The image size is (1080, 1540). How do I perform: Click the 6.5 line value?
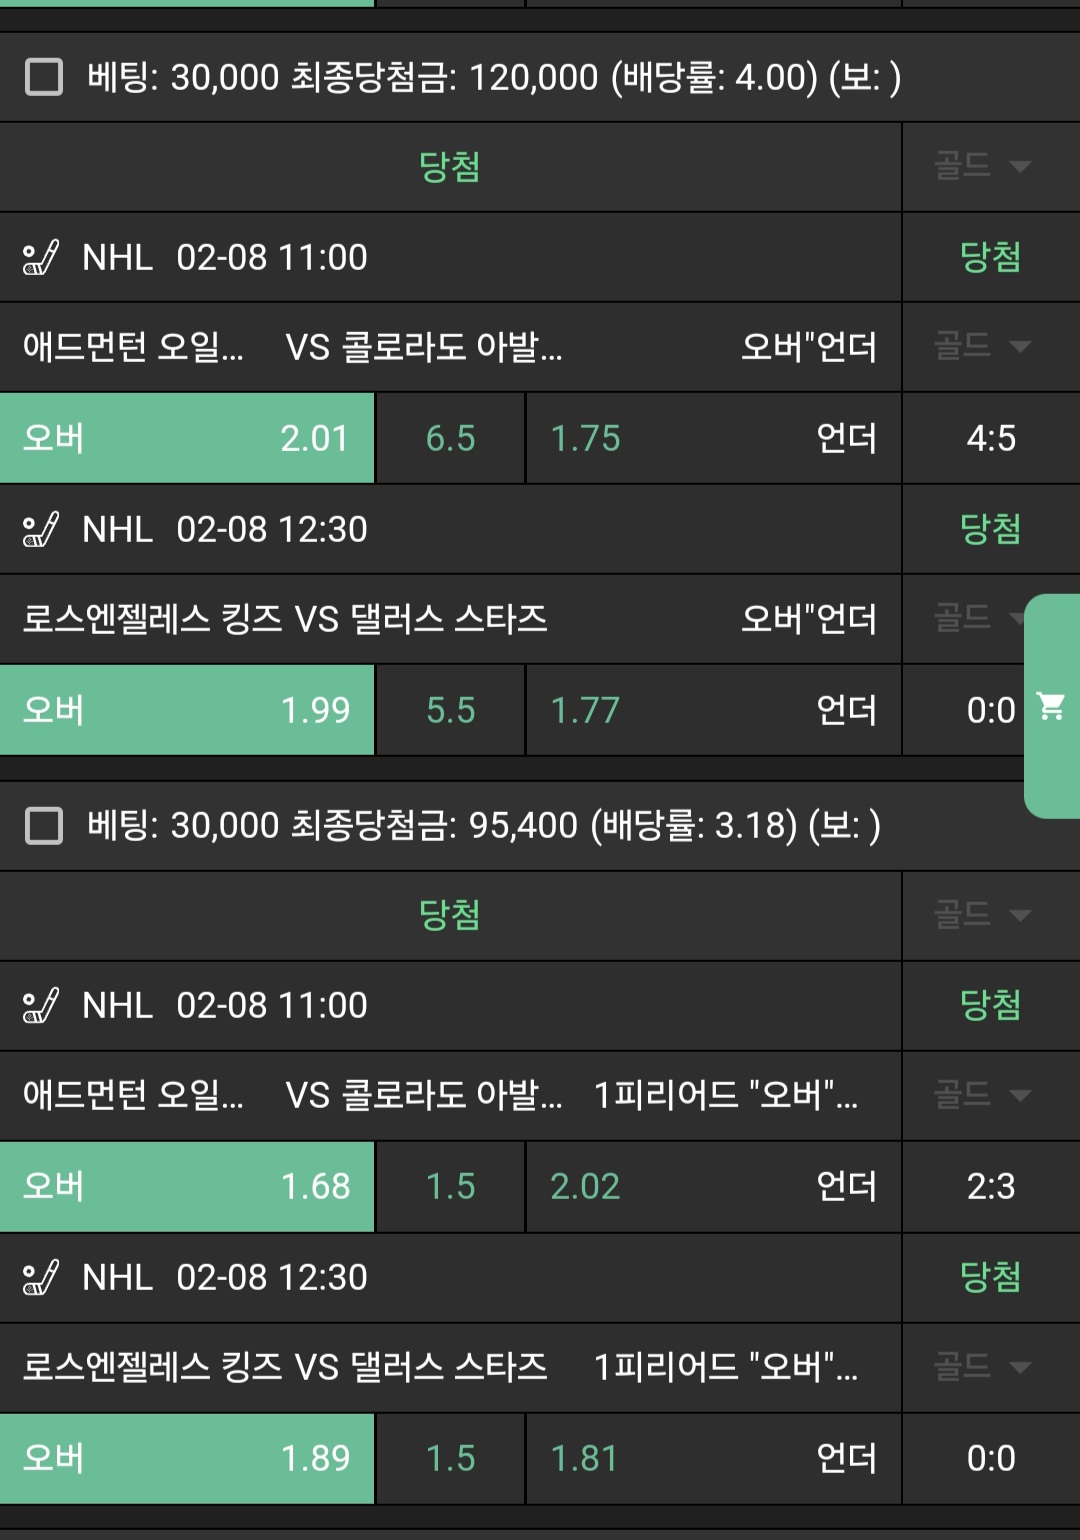tap(450, 438)
